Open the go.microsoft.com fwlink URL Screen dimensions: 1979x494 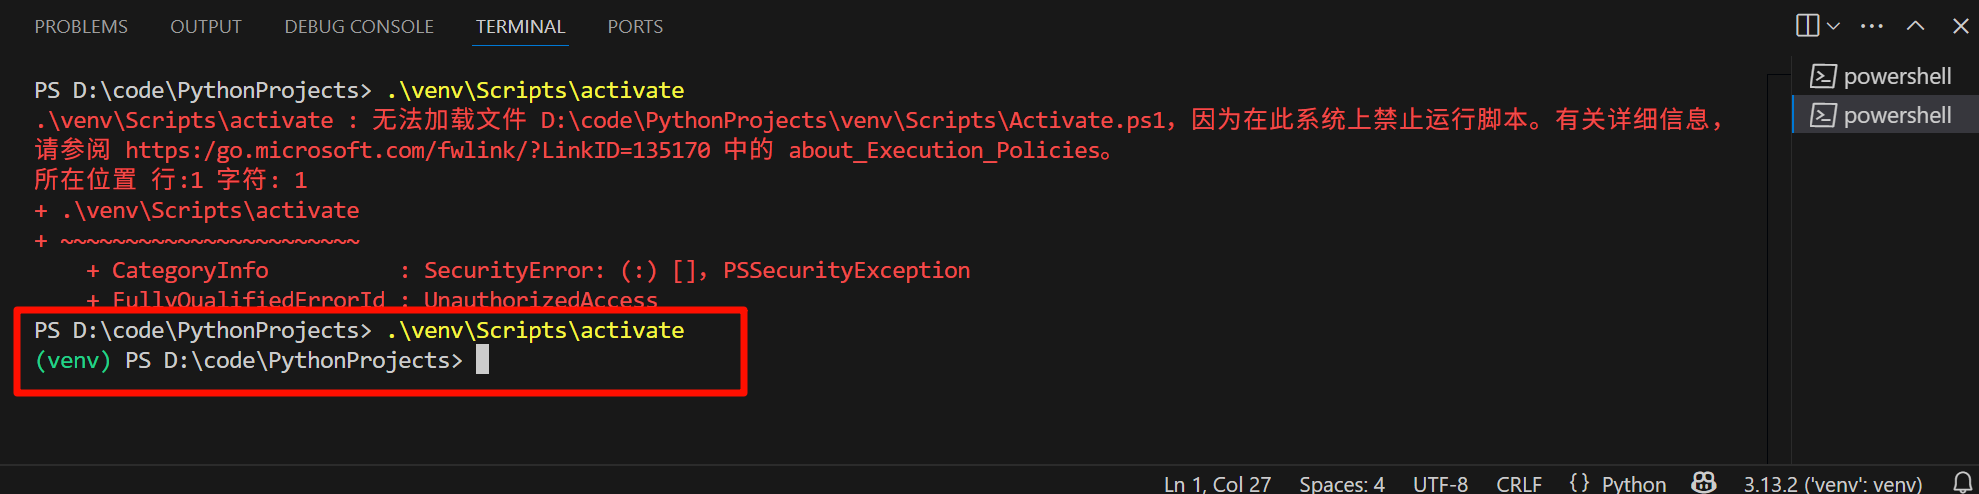point(418,150)
